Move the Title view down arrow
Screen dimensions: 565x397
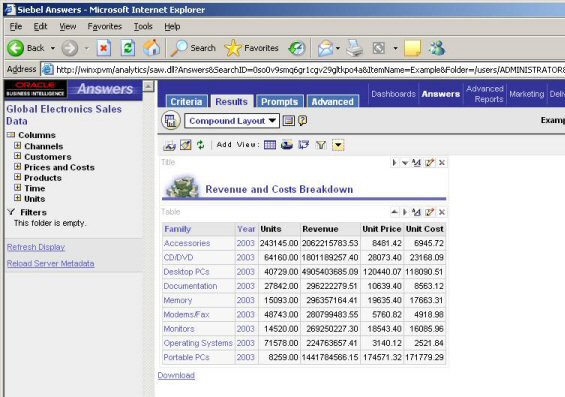tap(405, 163)
